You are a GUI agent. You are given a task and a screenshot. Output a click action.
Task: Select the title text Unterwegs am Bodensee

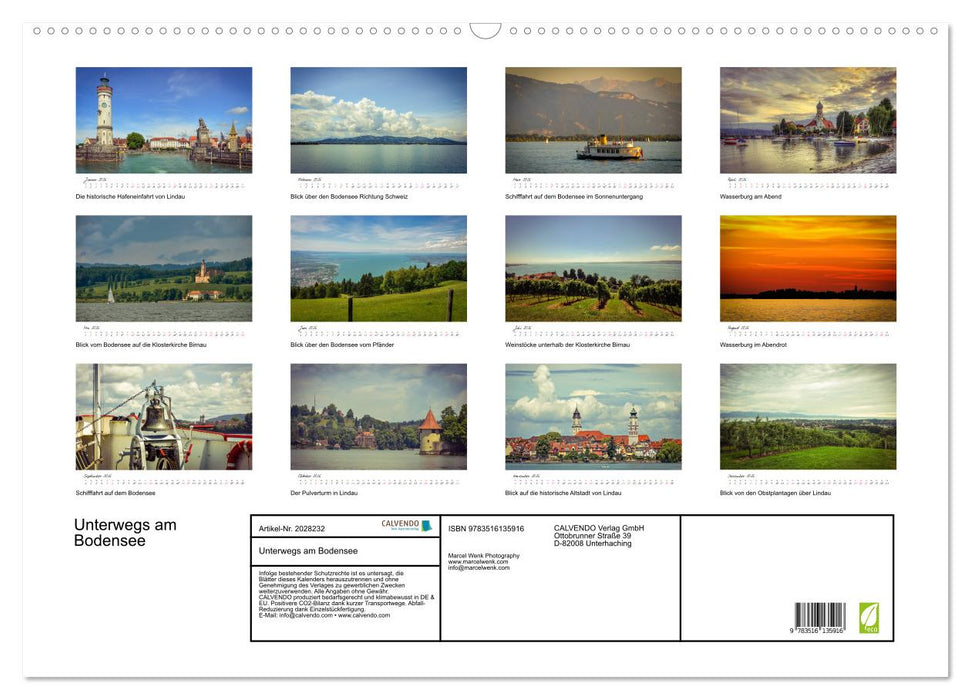[x=124, y=532]
